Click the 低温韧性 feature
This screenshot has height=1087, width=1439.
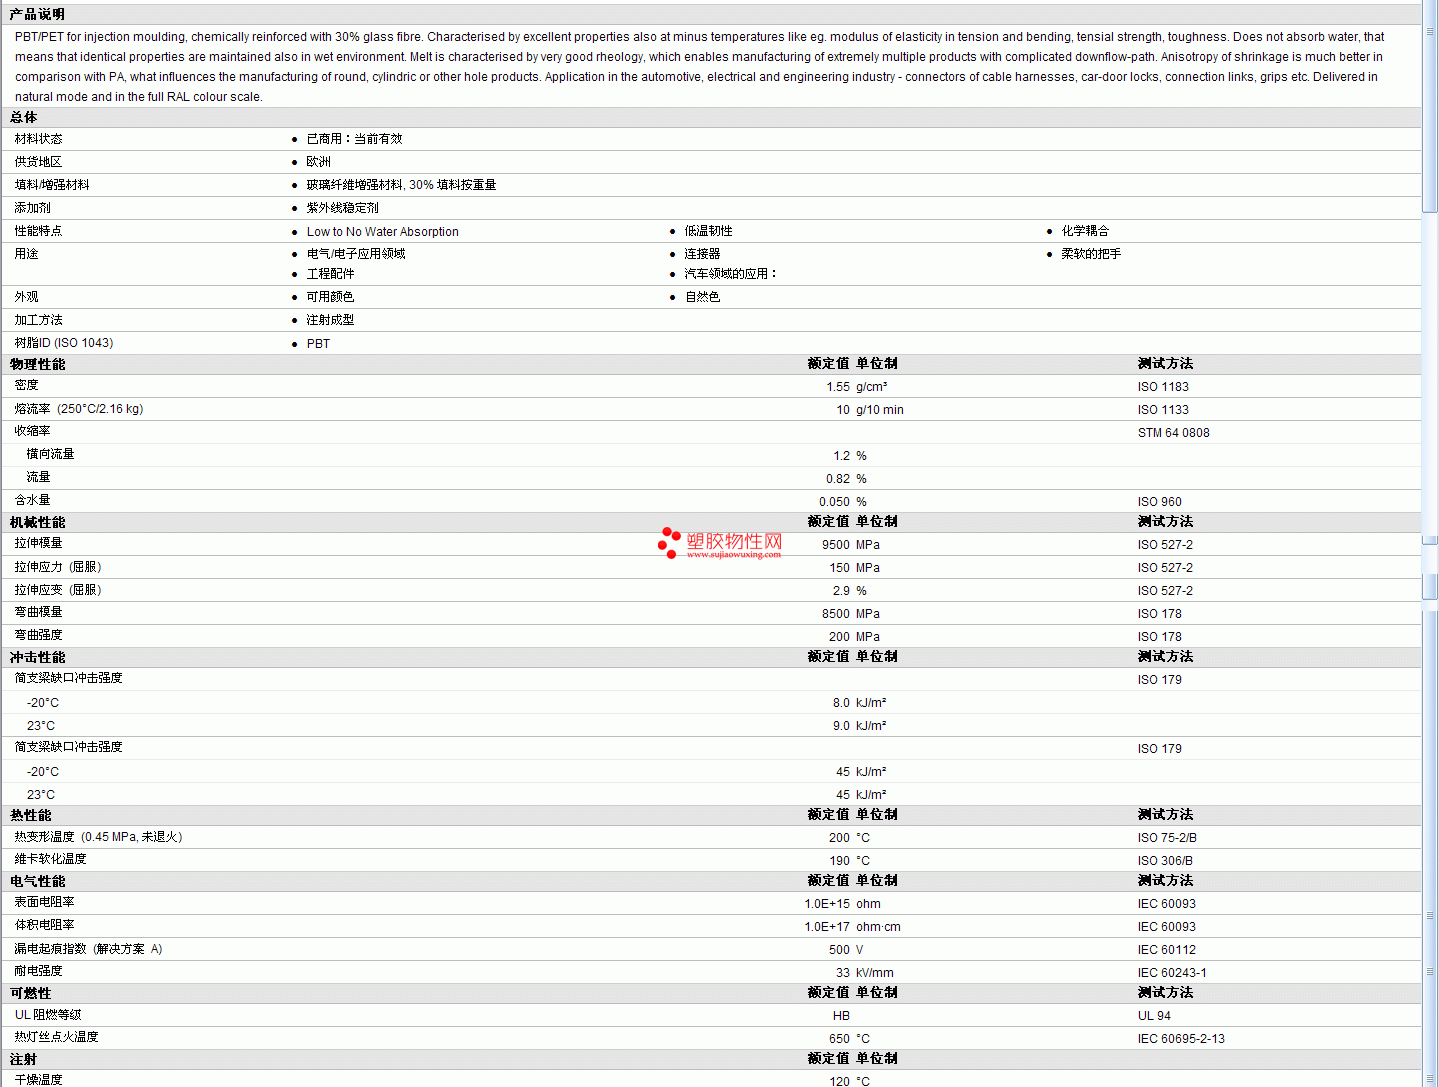tap(708, 231)
